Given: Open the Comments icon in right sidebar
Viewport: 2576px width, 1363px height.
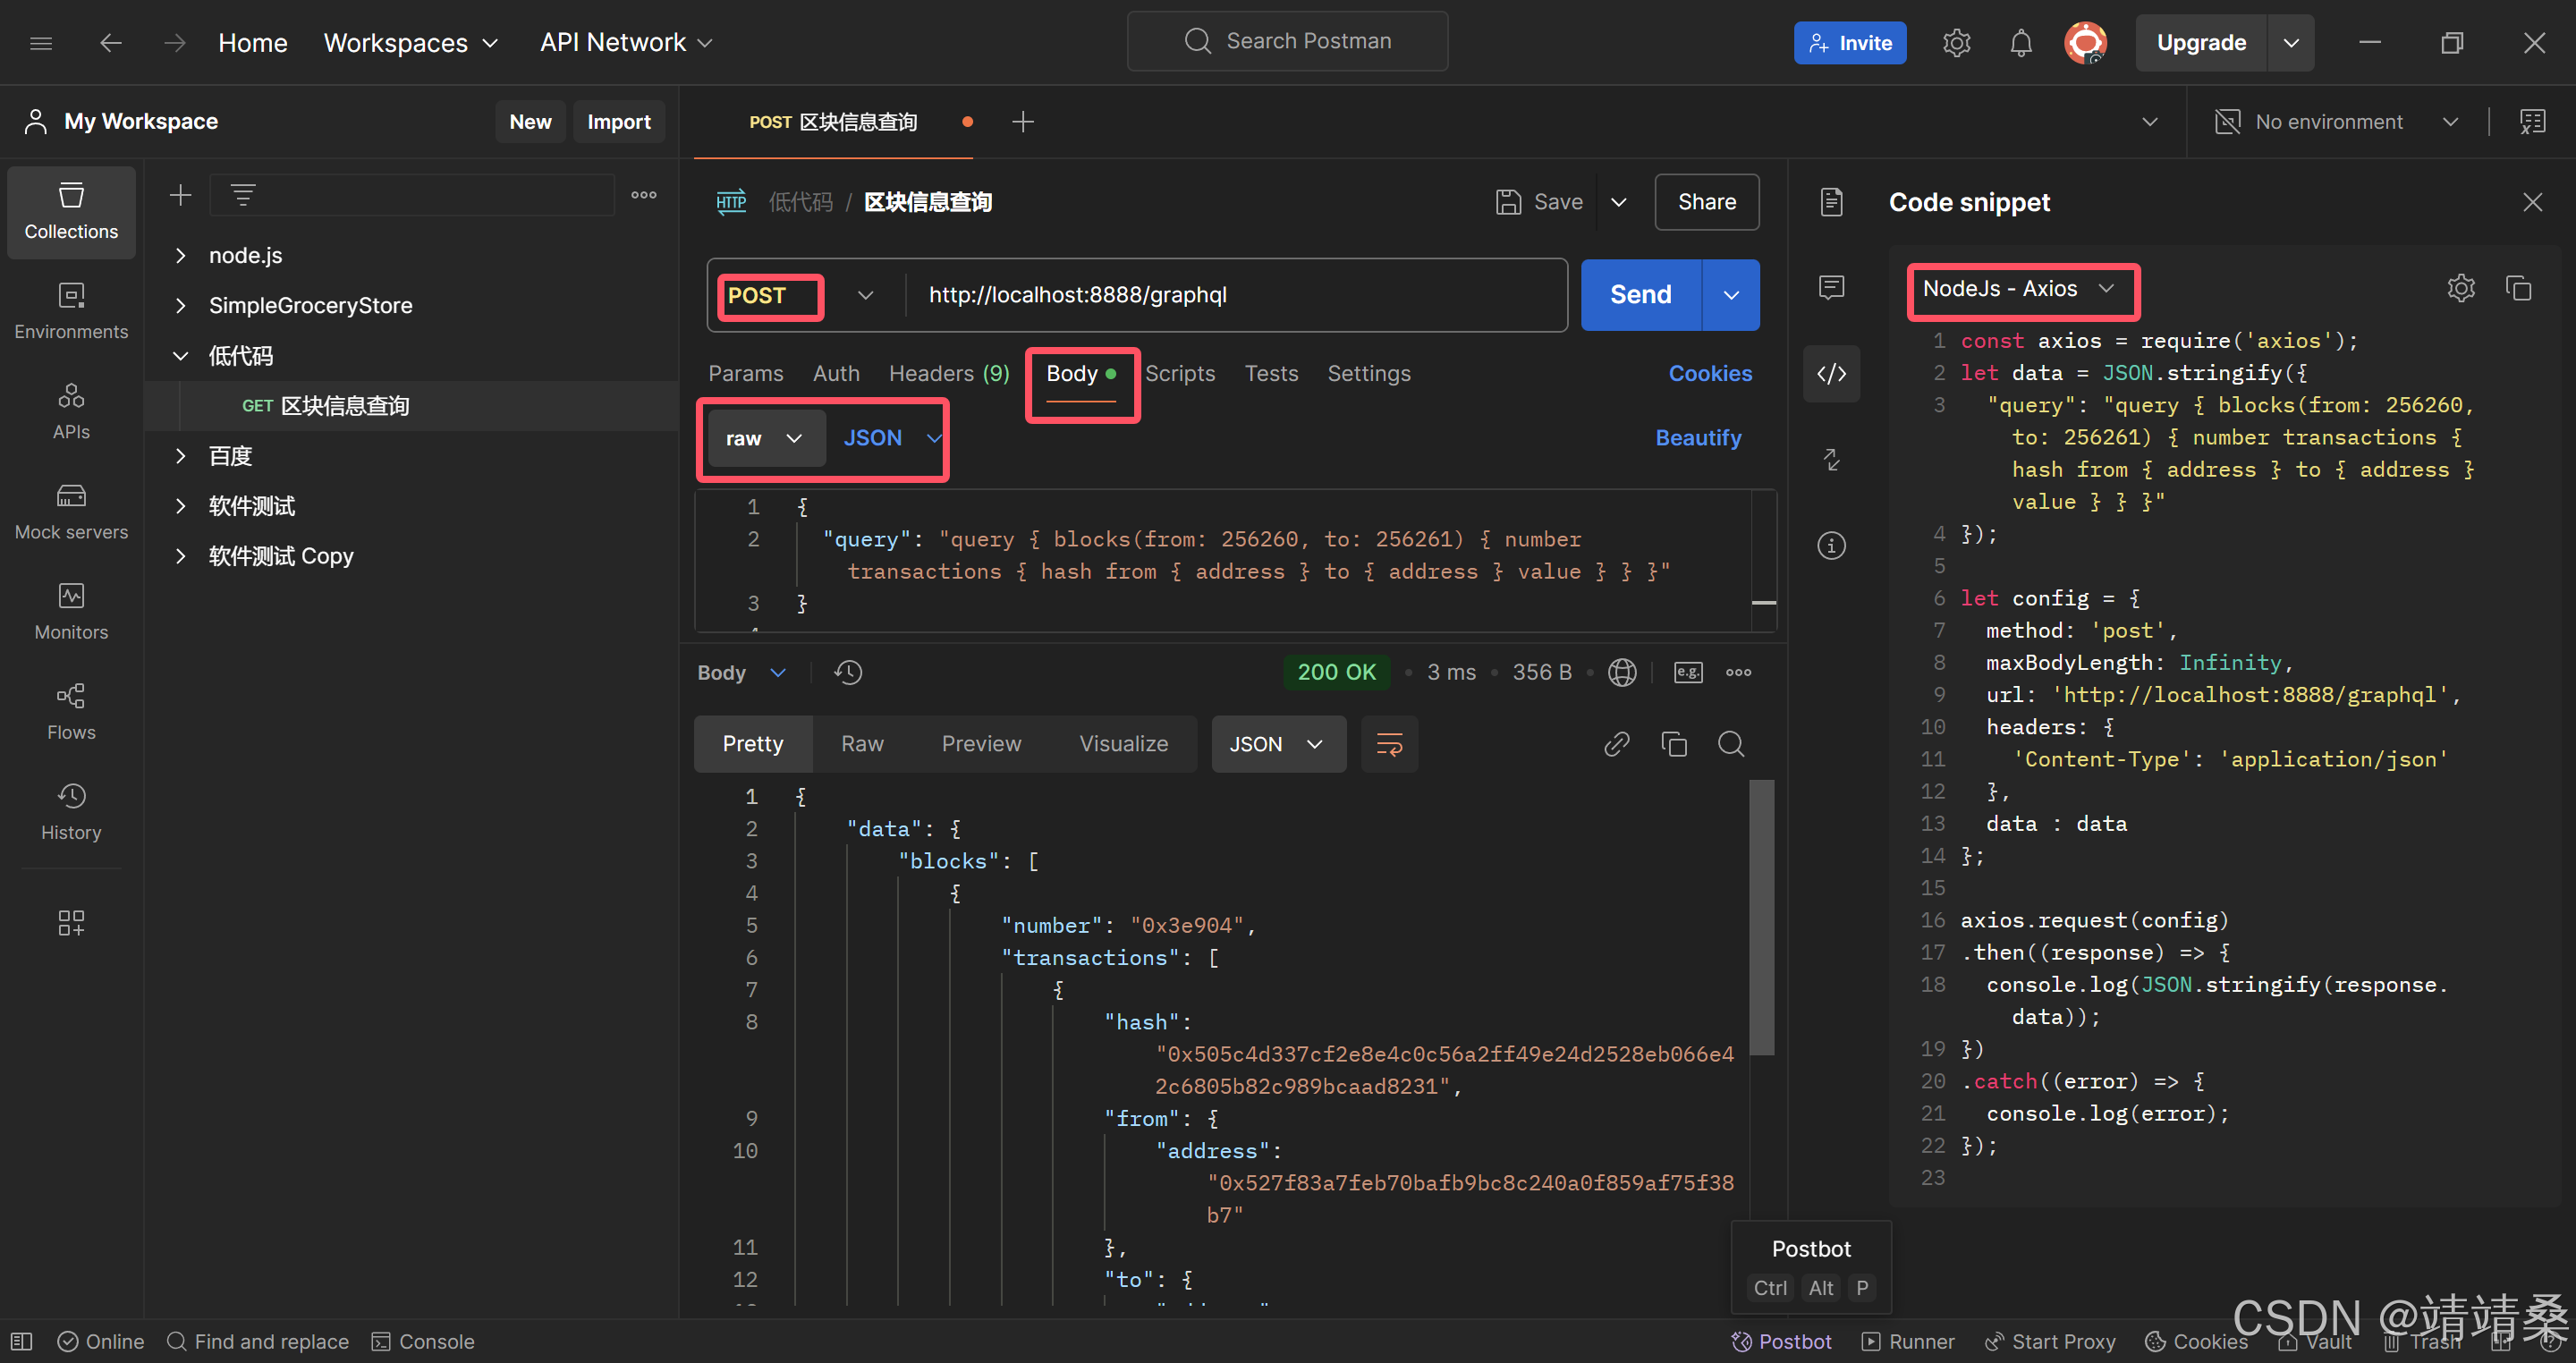Looking at the screenshot, I should pyautogui.click(x=1831, y=288).
